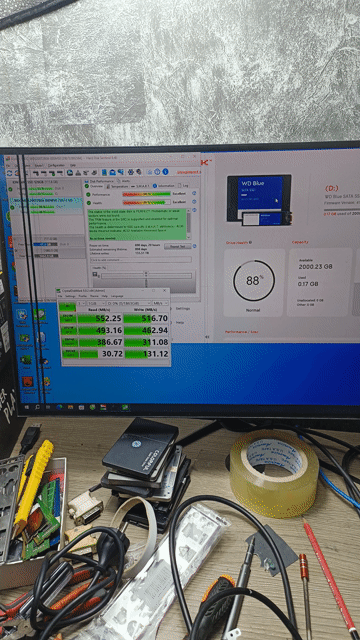Open the taskbar search icon

[38, 407]
